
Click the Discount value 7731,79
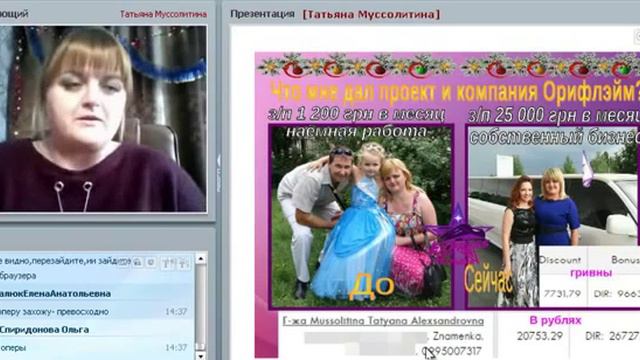(562, 293)
